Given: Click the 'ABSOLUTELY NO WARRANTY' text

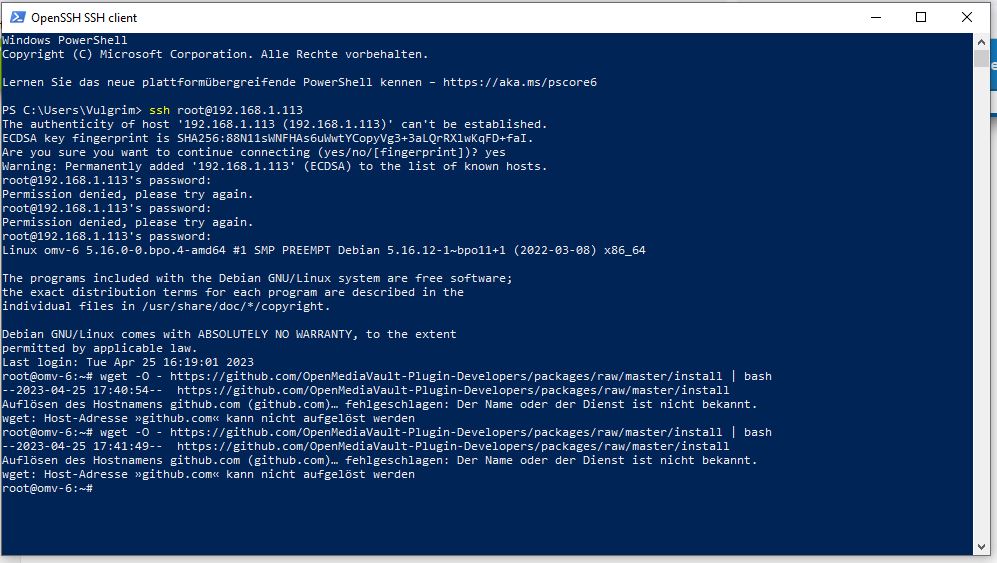Looking at the screenshot, I should coord(275,334).
